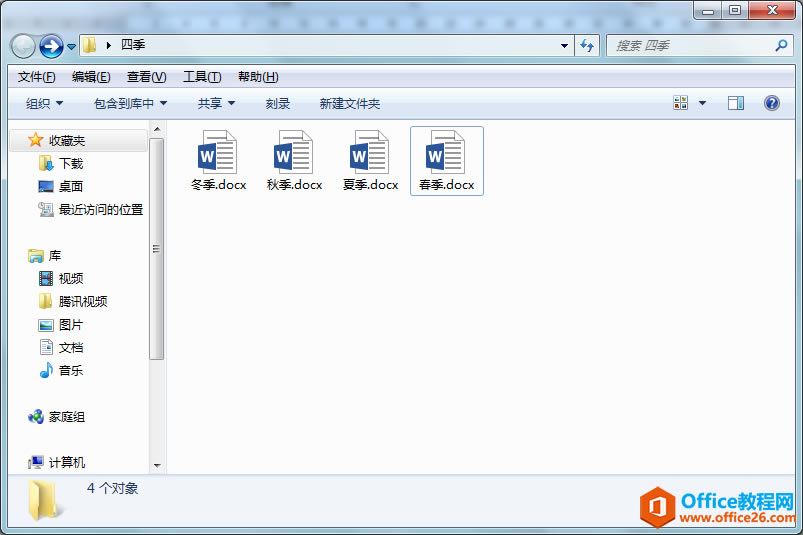Click the 音乐 note icon
This screenshot has height=535, width=803.
point(46,370)
